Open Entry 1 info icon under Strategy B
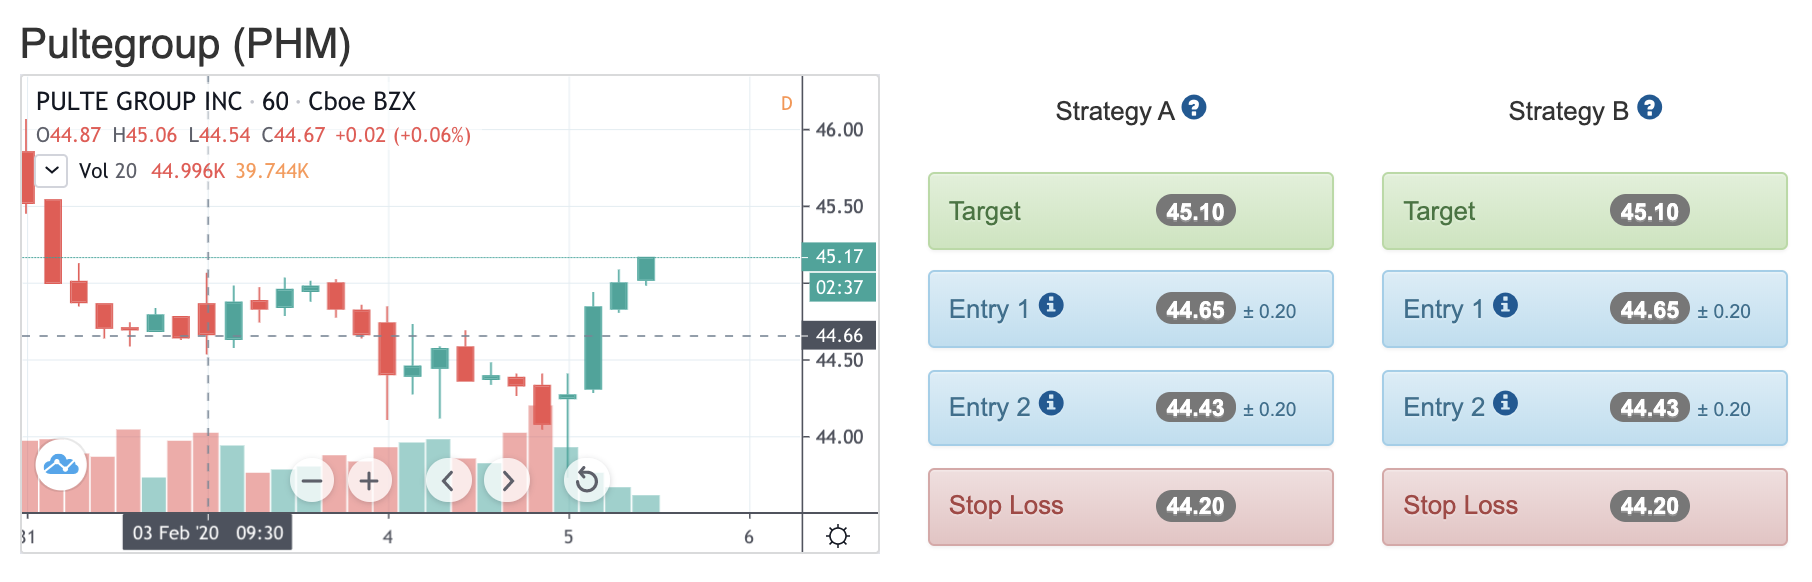The height and width of the screenshot is (582, 1812). click(x=1505, y=305)
